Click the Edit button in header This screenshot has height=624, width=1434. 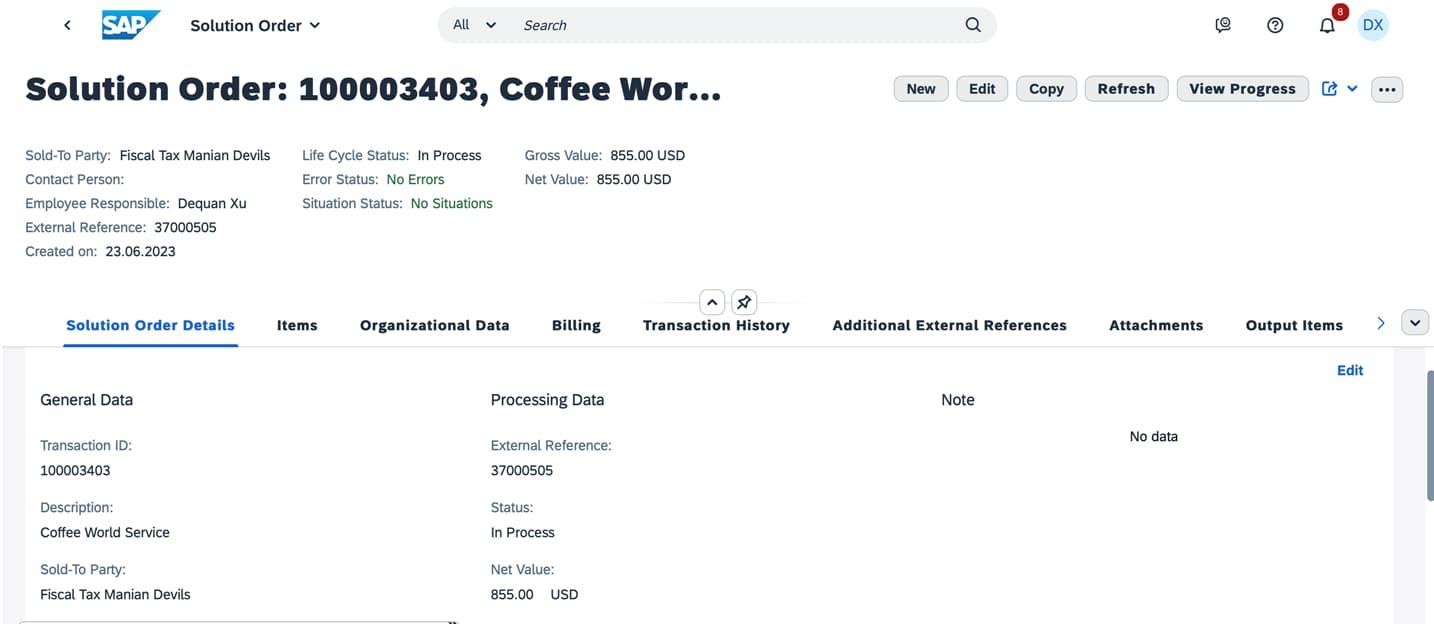pos(982,89)
